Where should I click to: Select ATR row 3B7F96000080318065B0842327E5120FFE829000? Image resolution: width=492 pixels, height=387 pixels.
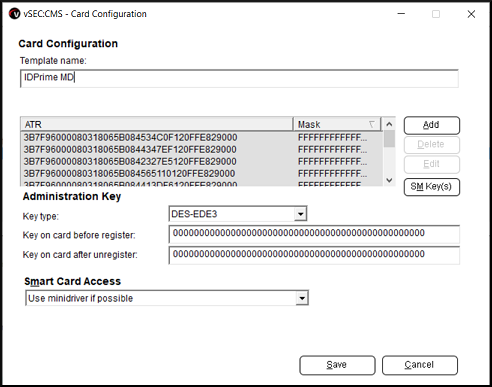[x=130, y=161]
